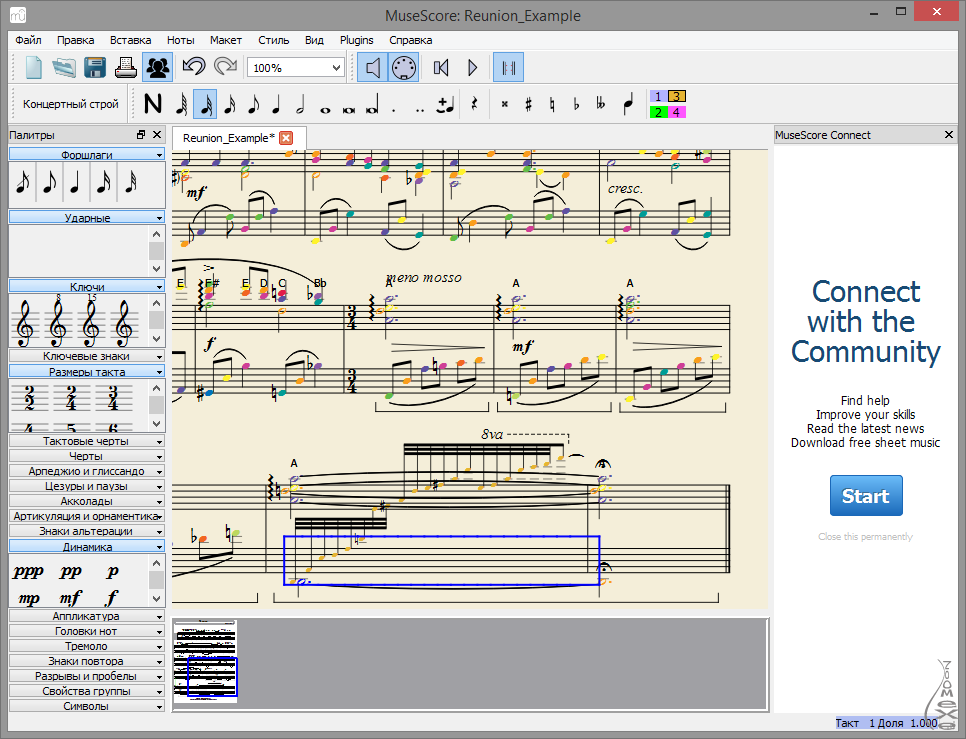Add tie to selected note
The image size is (966, 739).
tap(445, 104)
